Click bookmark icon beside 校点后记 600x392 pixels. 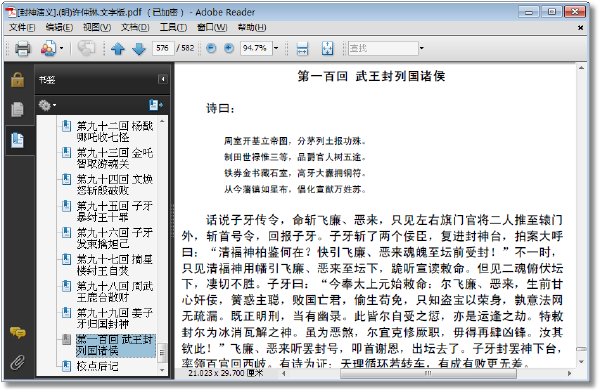(x=67, y=366)
